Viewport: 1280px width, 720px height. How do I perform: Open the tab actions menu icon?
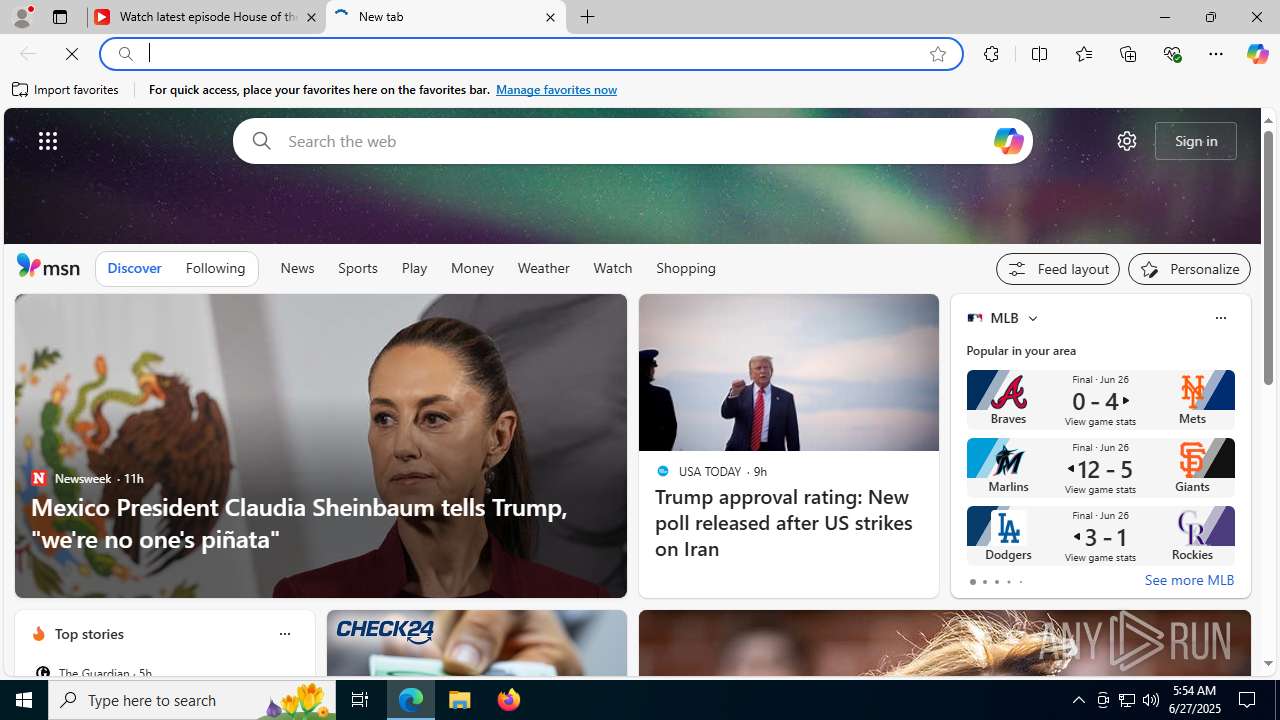60,17
